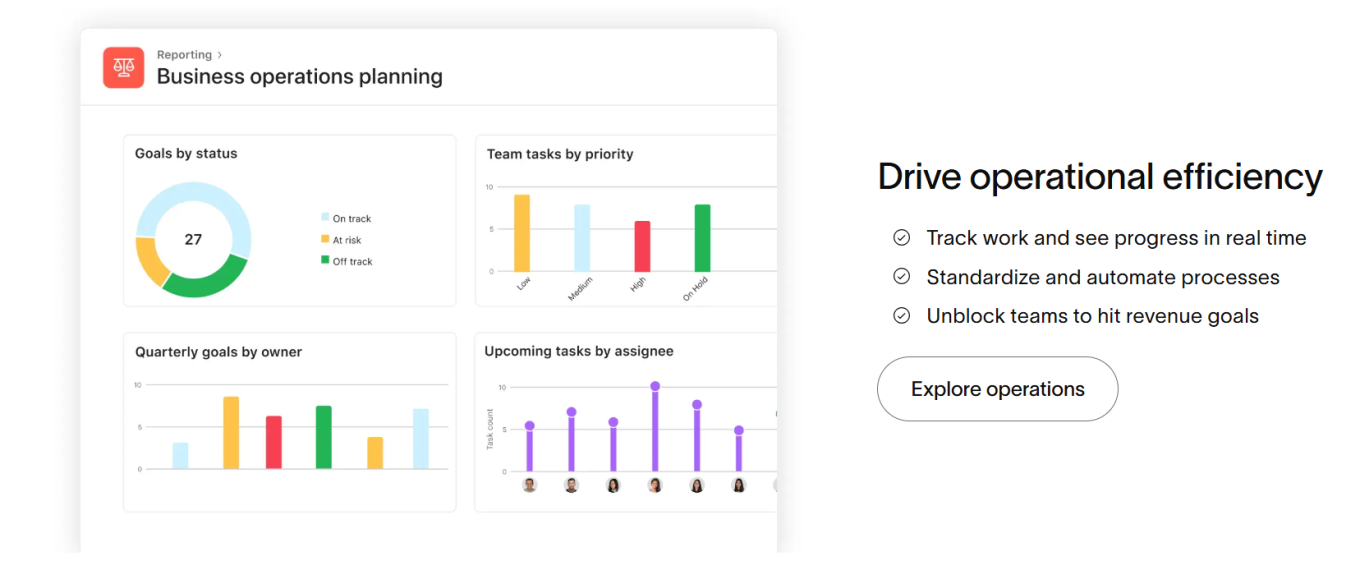Click first assignee avatar in Upcoming tasks
This screenshot has width=1360, height=584.
pyautogui.click(x=529, y=485)
